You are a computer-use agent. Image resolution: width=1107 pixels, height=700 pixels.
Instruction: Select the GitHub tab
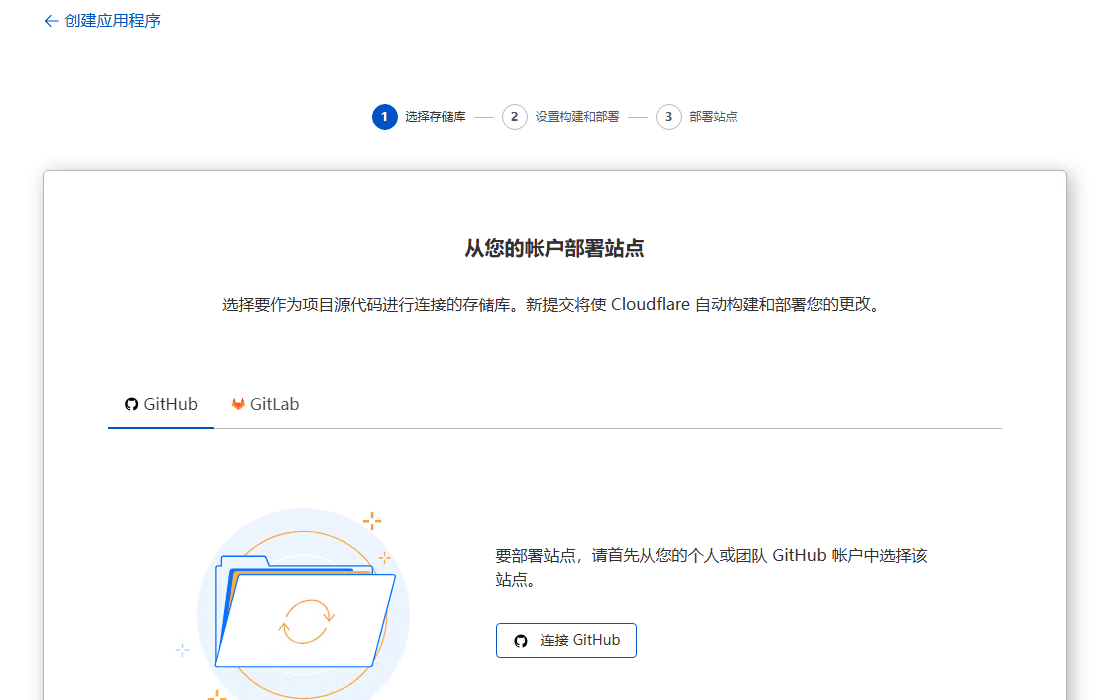(160, 404)
